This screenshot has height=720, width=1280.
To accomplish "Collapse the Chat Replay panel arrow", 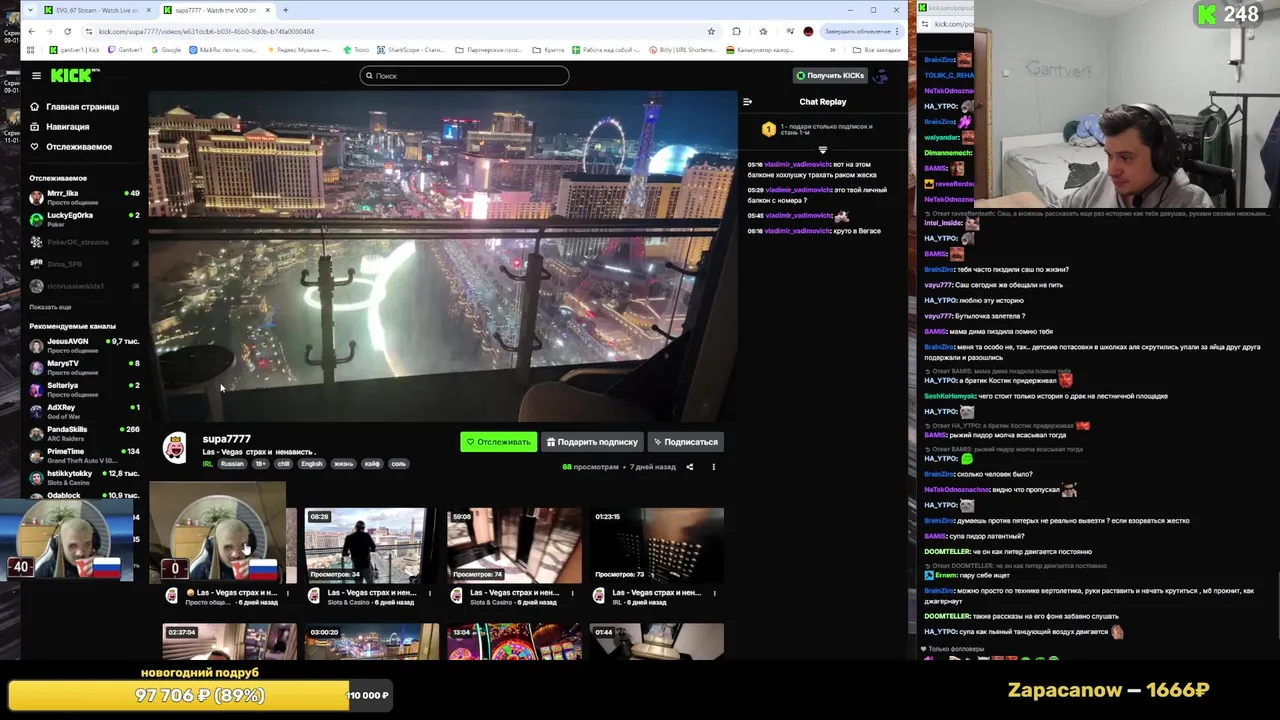I will (x=747, y=101).
